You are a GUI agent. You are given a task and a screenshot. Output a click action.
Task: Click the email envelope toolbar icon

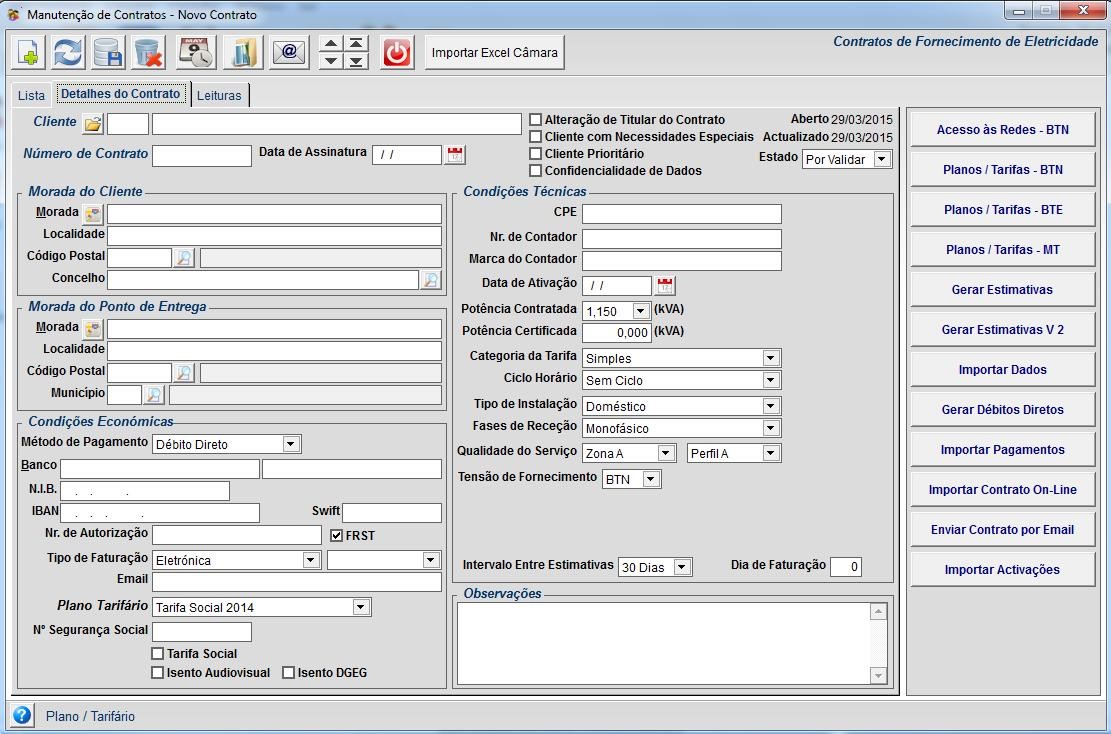click(290, 53)
